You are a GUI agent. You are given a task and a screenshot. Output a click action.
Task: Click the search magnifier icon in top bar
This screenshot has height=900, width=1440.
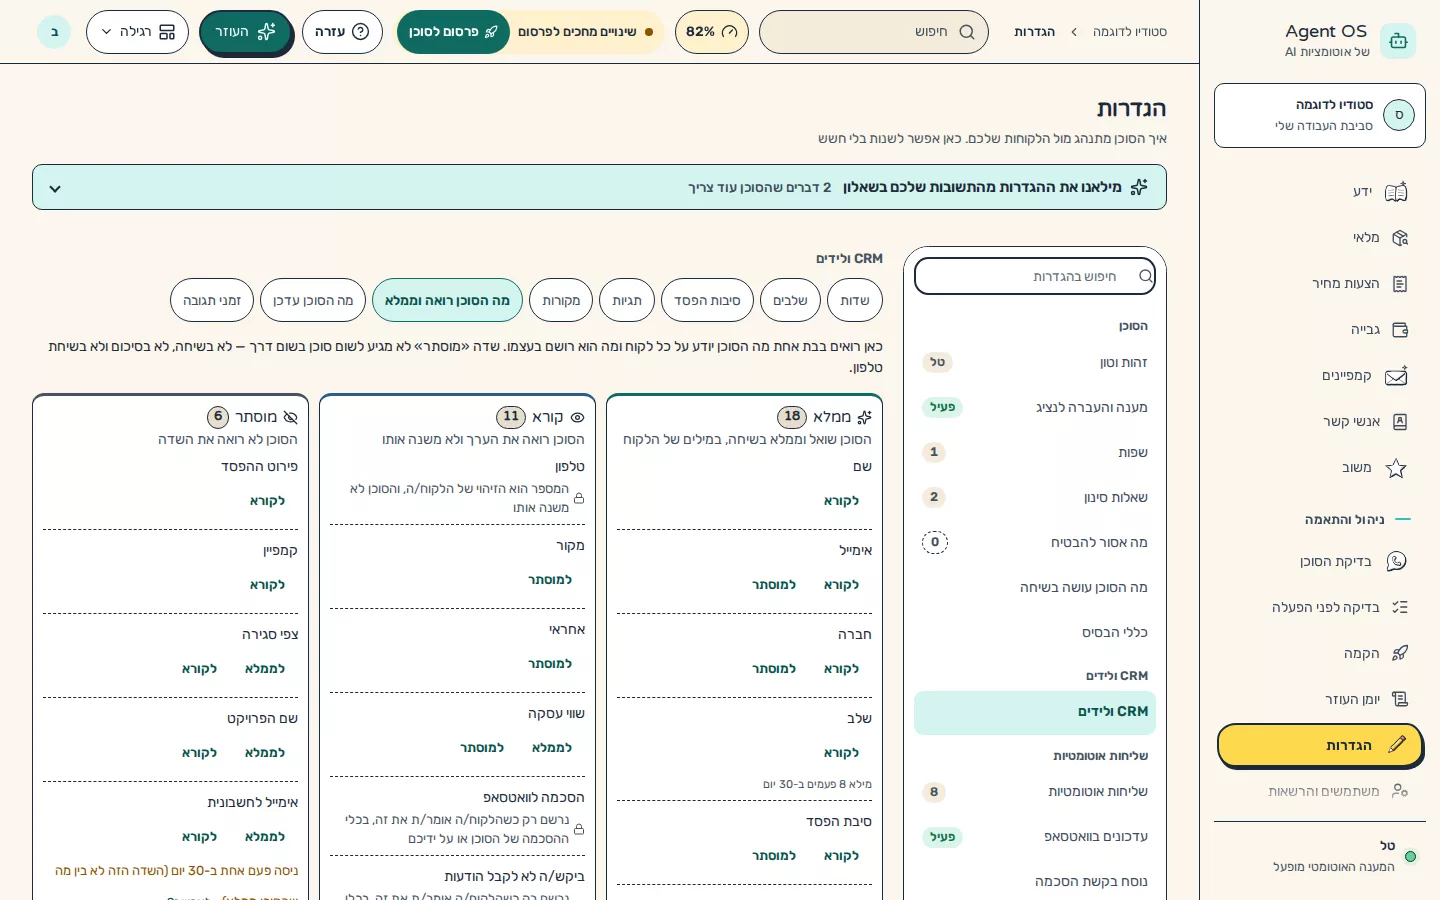[x=967, y=32]
